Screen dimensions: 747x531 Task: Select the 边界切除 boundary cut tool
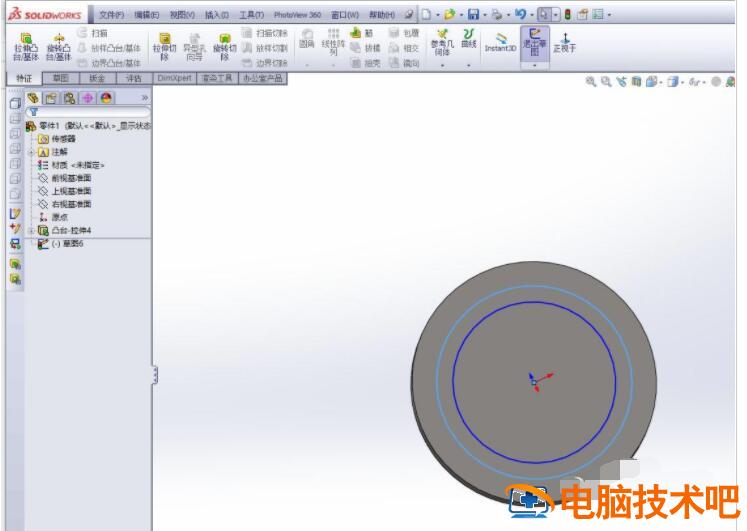click(x=265, y=63)
